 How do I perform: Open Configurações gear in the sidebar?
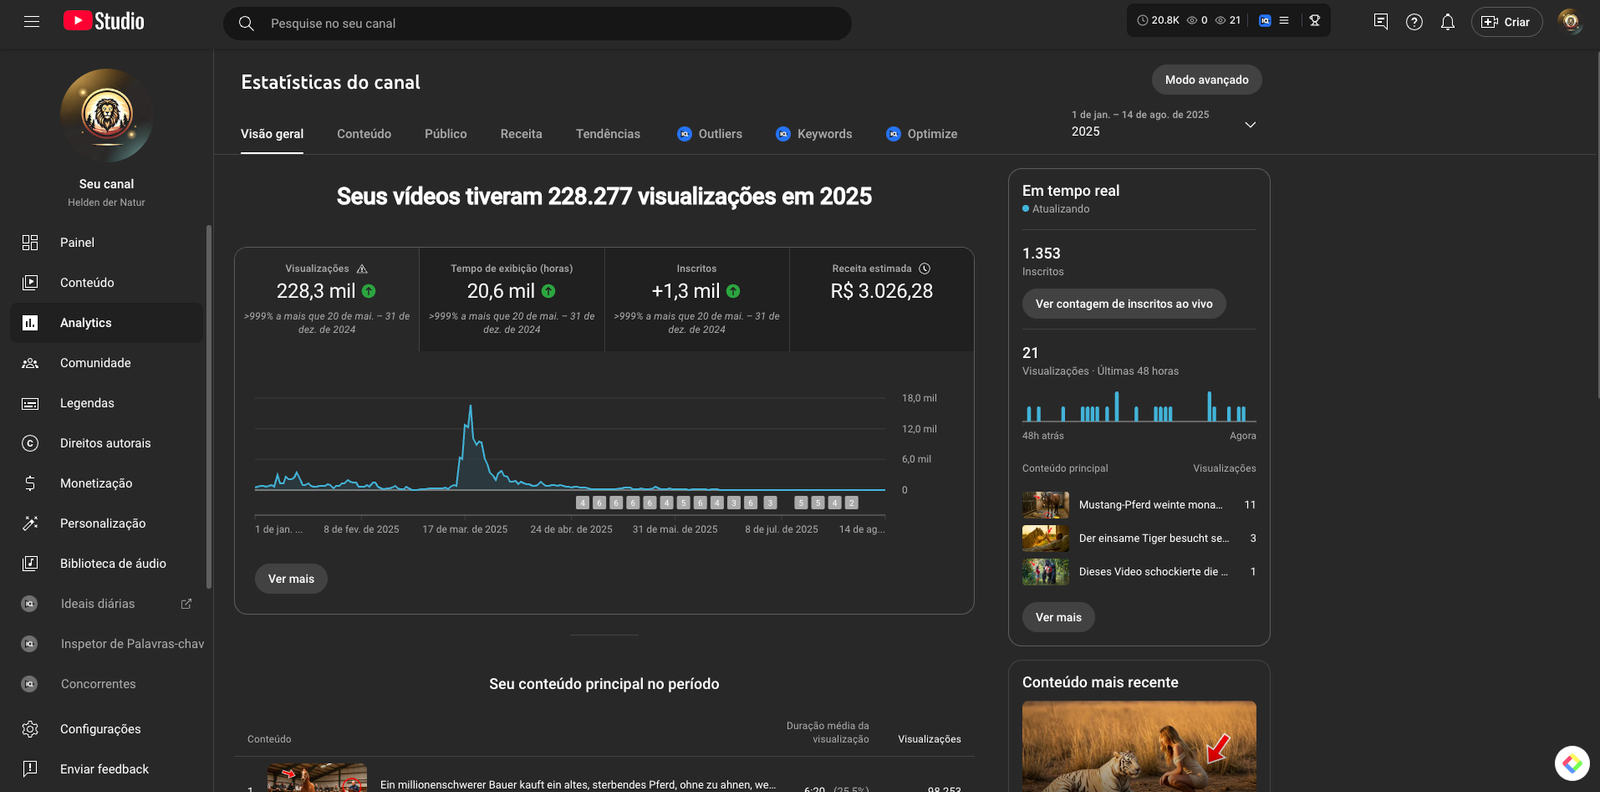(x=107, y=729)
